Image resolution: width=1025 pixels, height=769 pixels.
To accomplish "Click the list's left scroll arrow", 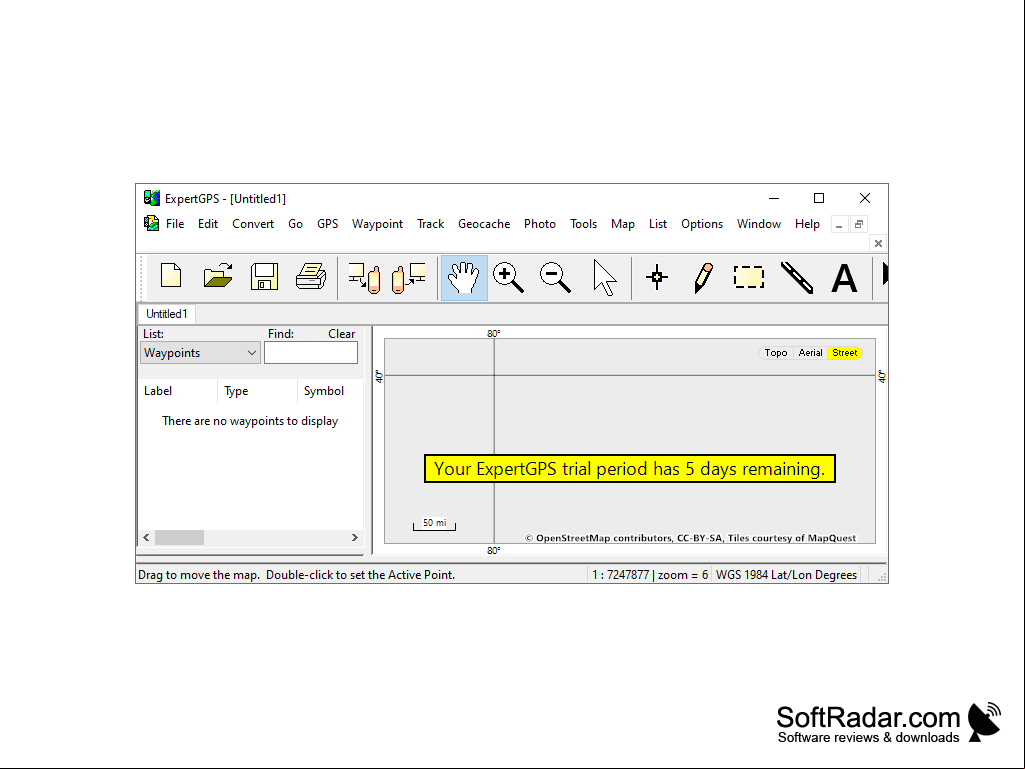I will [146, 538].
